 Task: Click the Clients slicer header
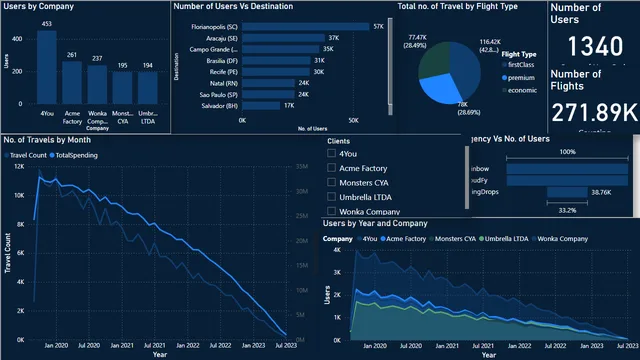338,141
